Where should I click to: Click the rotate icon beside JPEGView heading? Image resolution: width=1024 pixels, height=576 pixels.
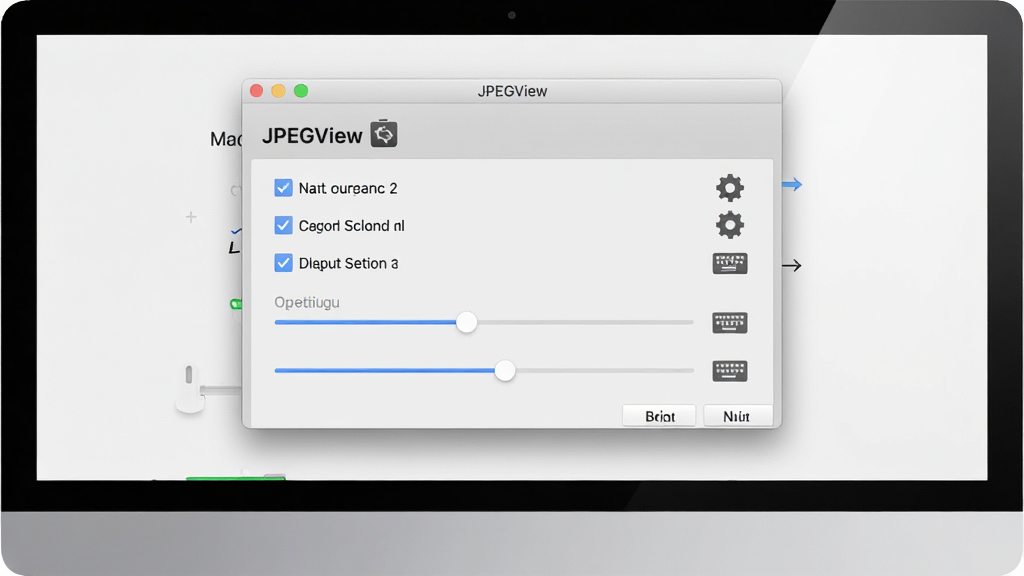coord(384,135)
